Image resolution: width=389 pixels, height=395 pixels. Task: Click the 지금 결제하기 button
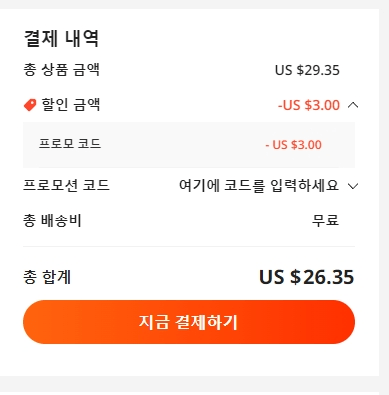(x=189, y=322)
